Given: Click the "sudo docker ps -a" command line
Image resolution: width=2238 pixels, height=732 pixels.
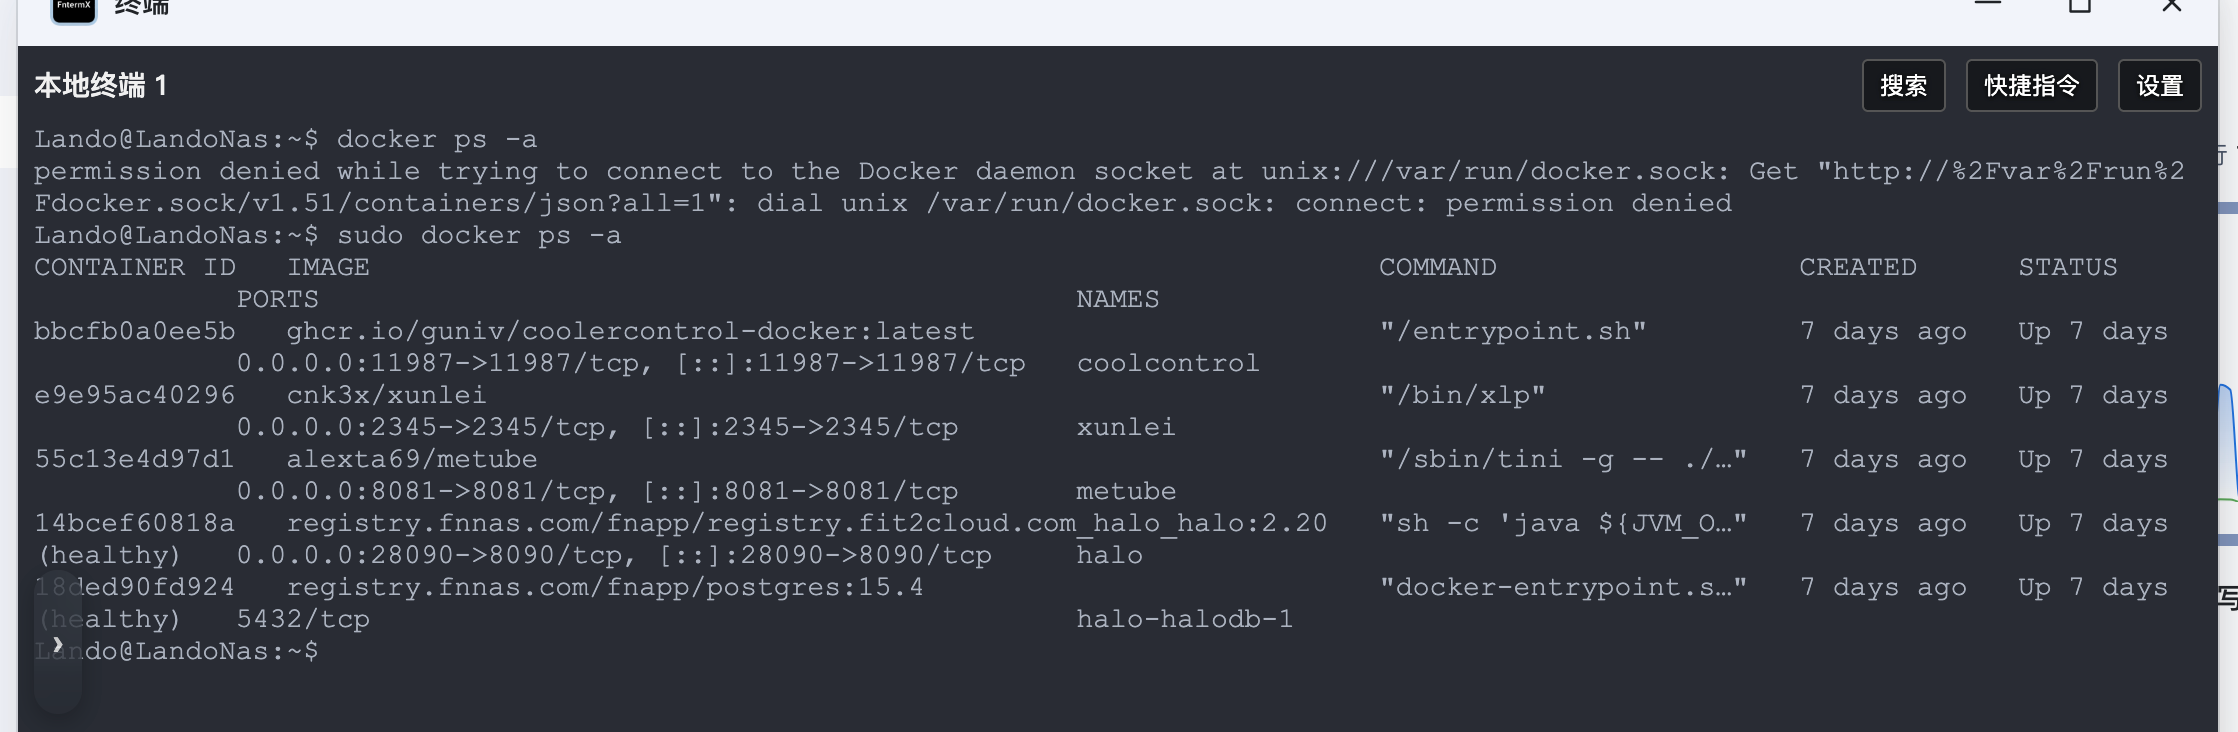Looking at the screenshot, I should tap(478, 236).
